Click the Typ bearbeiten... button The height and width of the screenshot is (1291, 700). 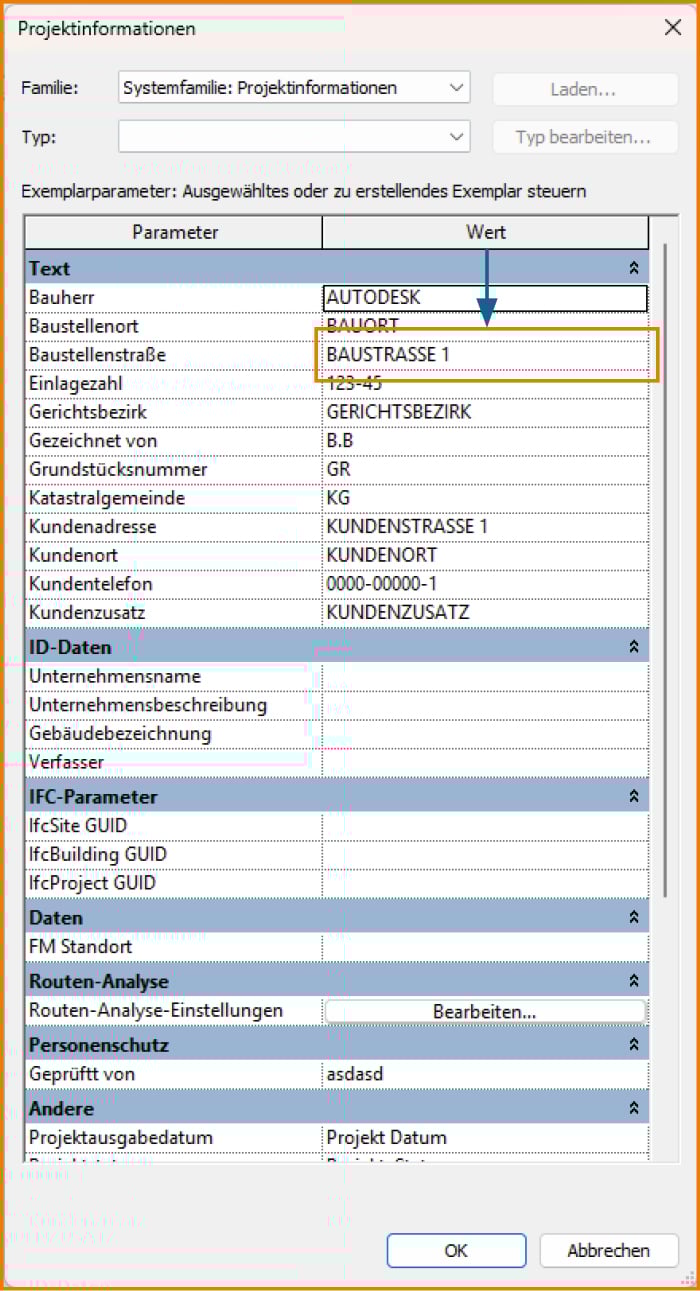[583, 137]
